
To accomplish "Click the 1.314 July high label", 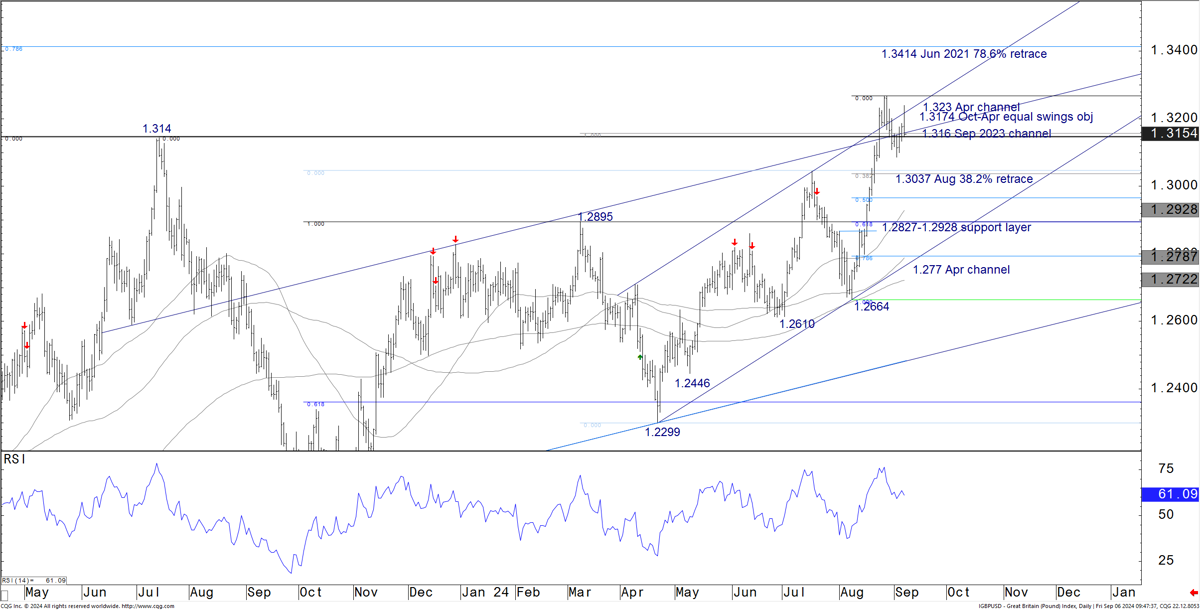I will (x=156, y=129).
